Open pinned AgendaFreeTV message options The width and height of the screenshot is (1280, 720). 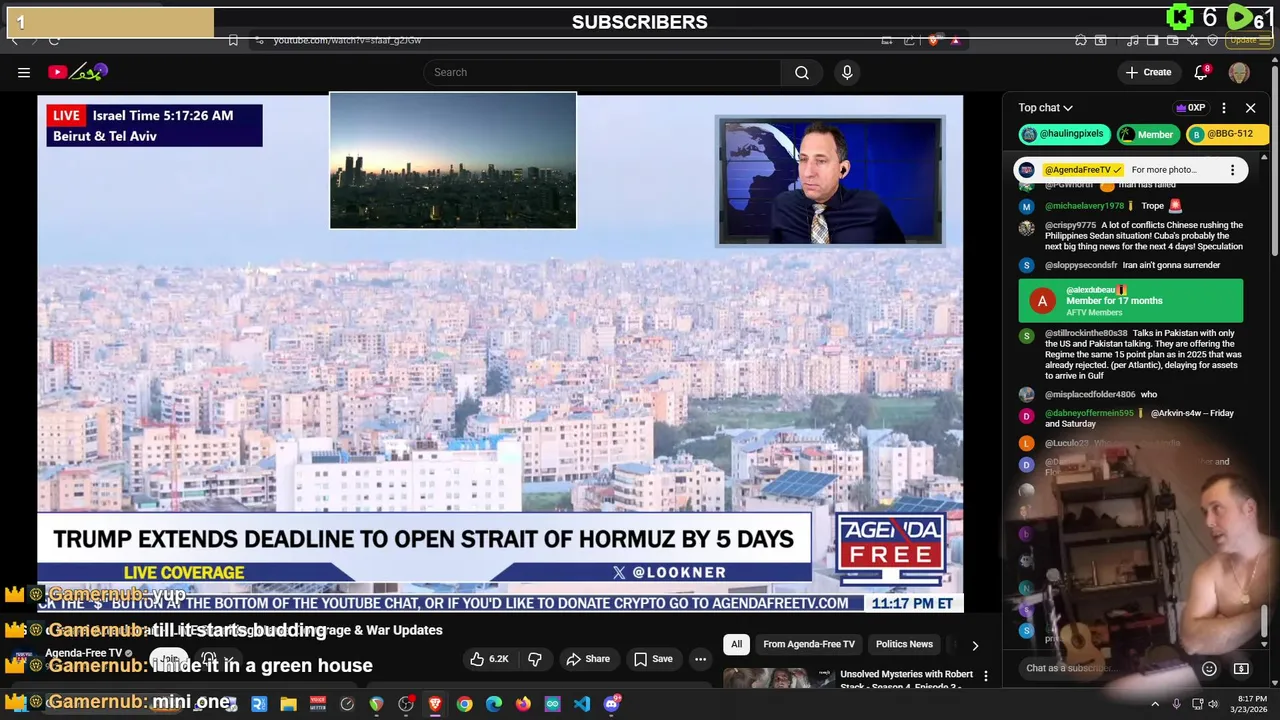click(x=1232, y=170)
